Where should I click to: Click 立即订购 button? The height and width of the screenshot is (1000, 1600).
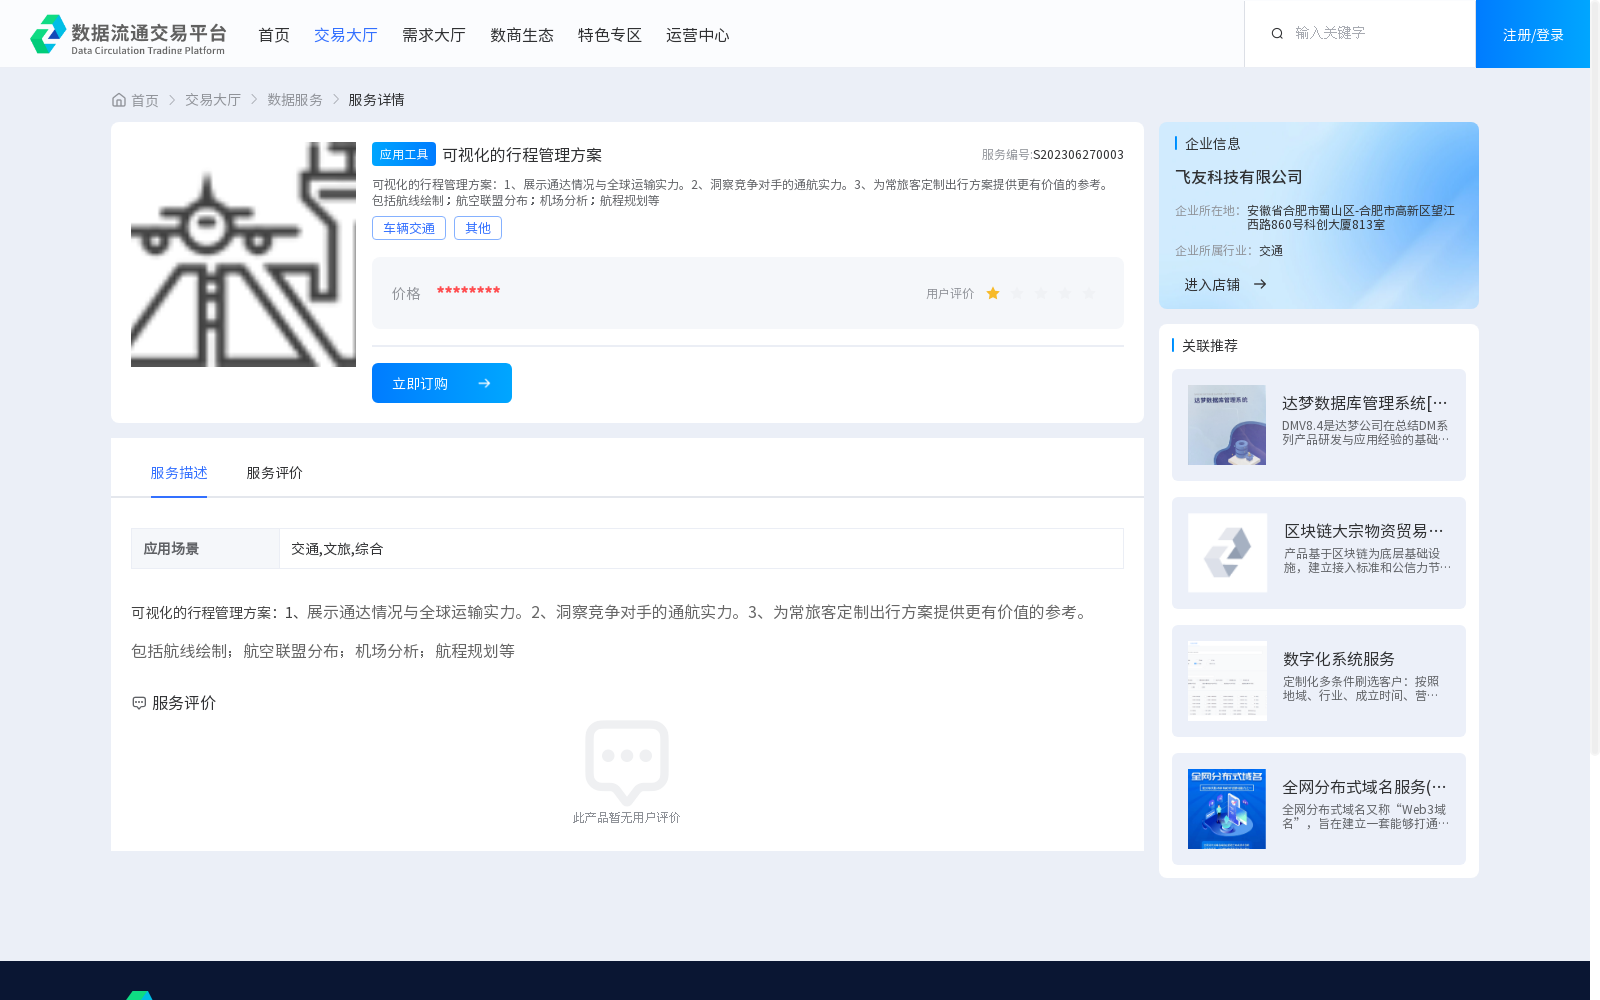[x=442, y=383]
